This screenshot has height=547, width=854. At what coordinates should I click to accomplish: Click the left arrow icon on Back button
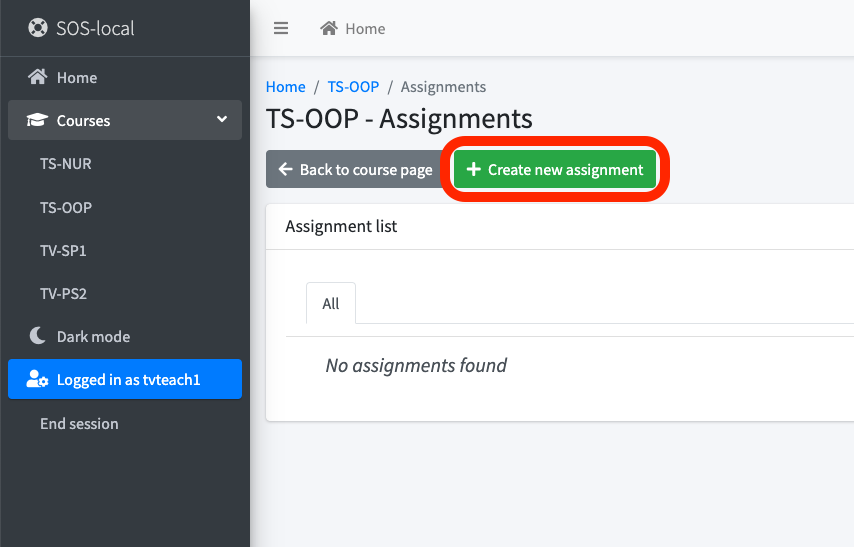pyautogui.click(x=285, y=169)
